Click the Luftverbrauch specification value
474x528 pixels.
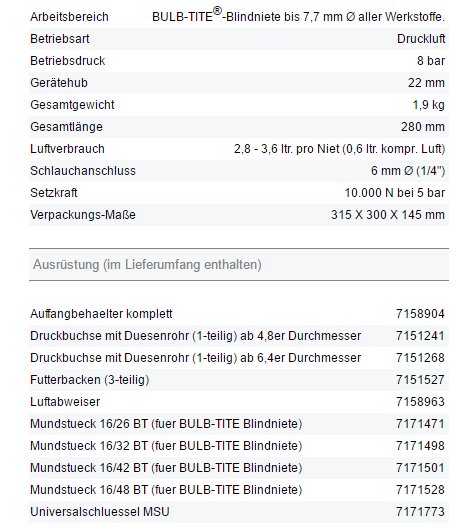tap(339, 149)
